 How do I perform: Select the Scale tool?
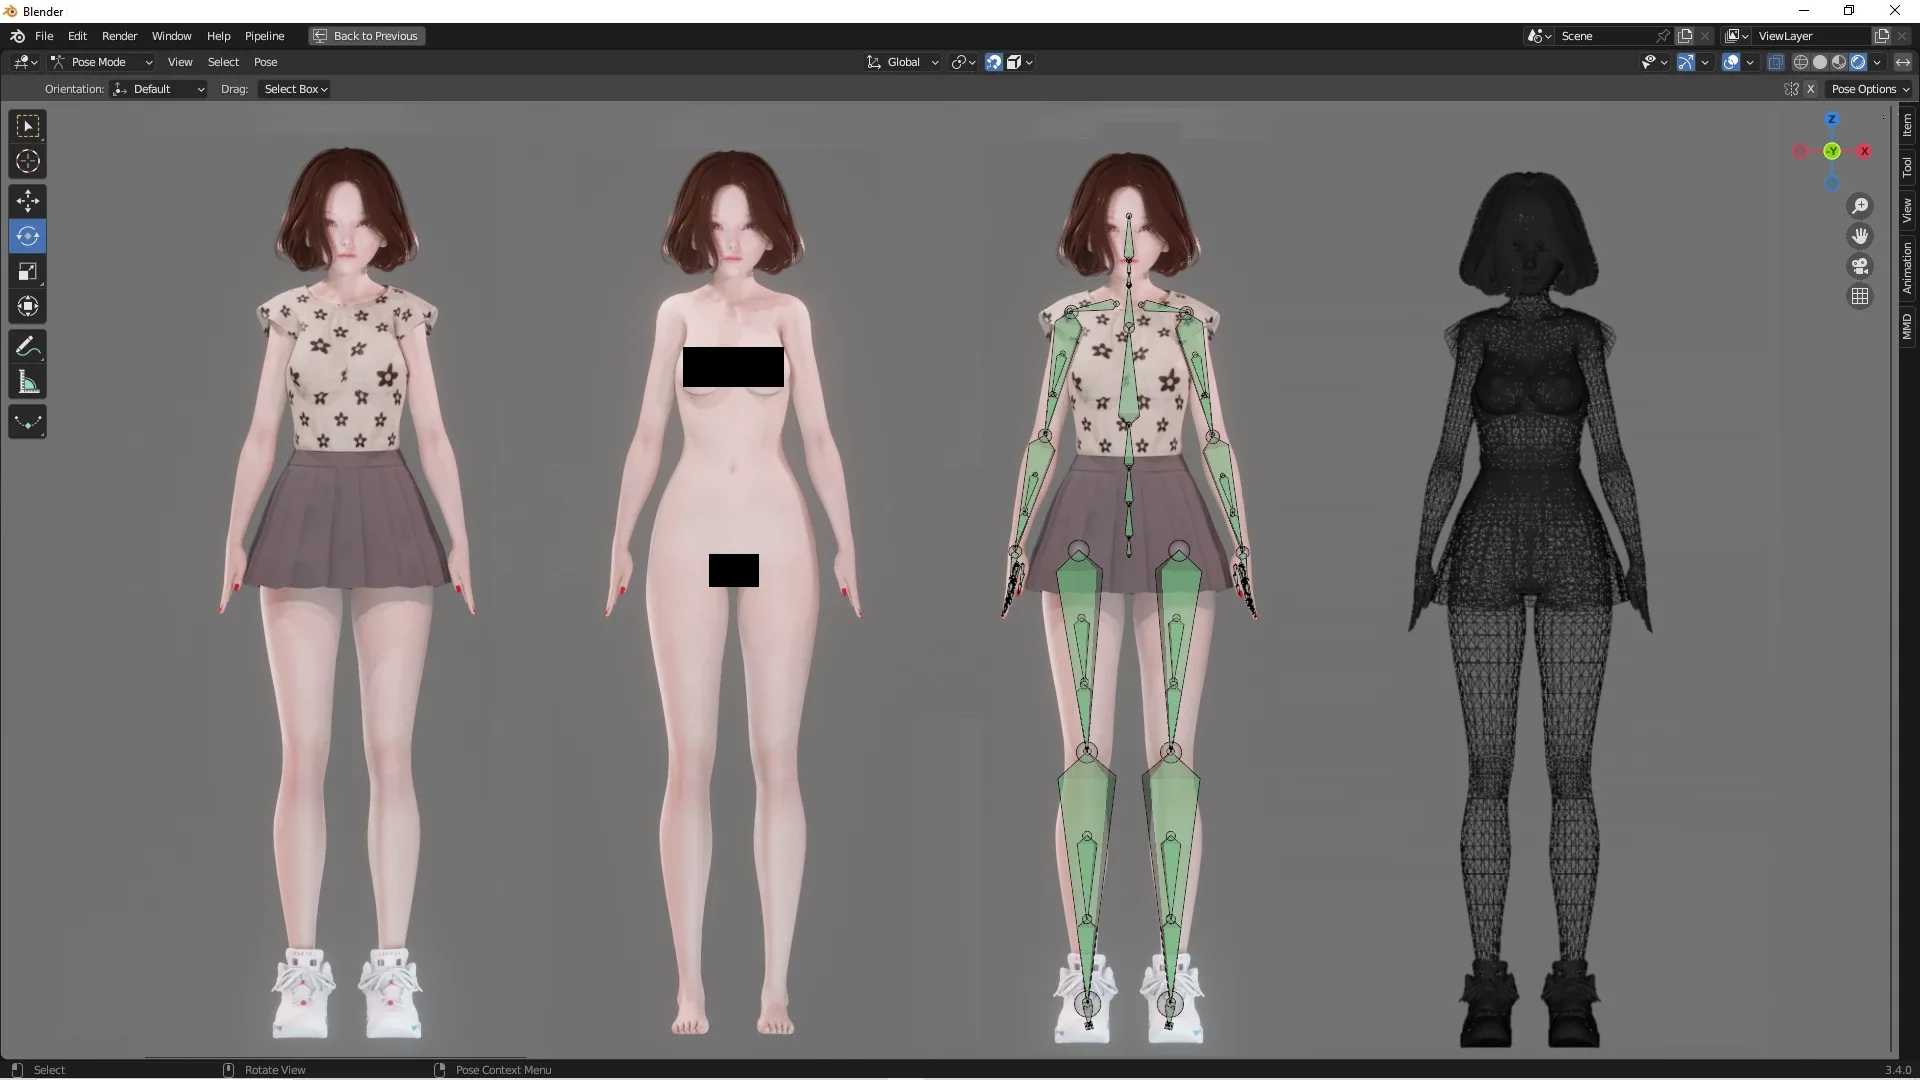click(x=27, y=271)
